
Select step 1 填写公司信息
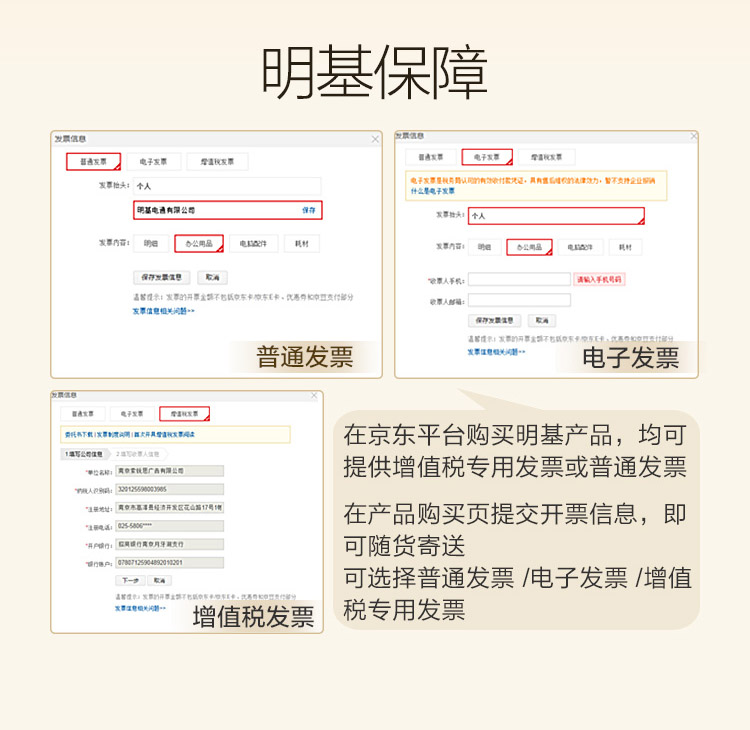coord(85,454)
